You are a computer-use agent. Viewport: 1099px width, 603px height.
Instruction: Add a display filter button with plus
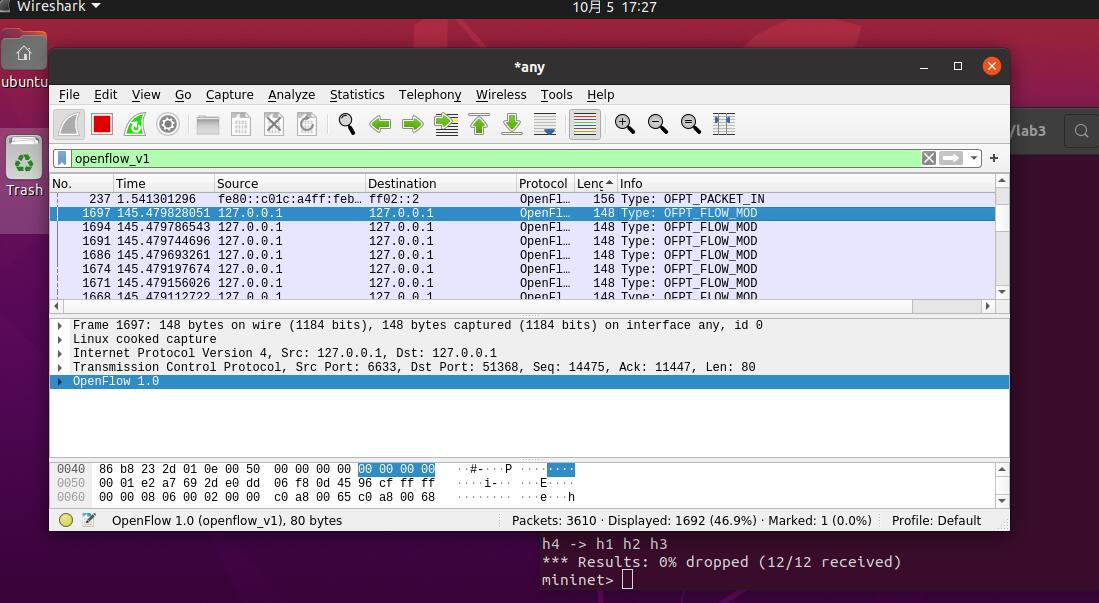pos(994,158)
